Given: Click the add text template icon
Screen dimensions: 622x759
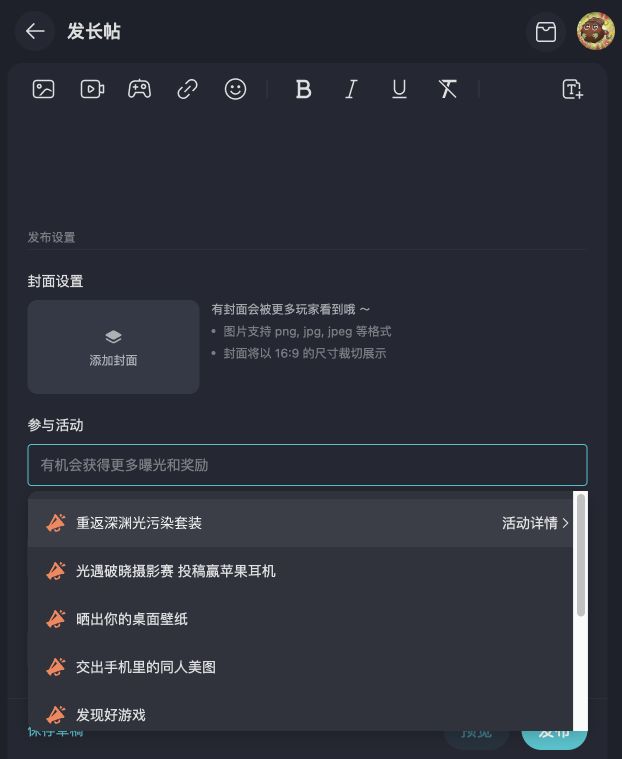Looking at the screenshot, I should pos(572,89).
